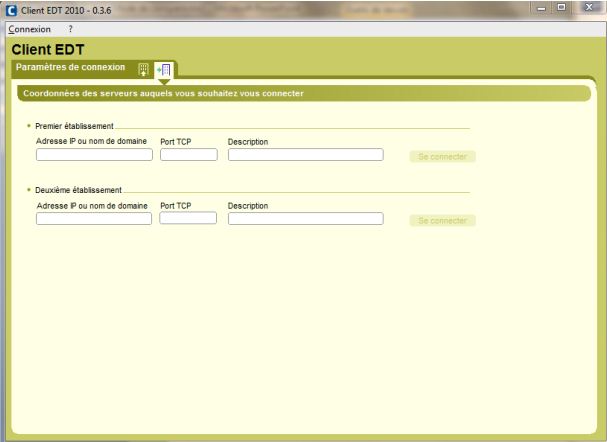Click Port TCP field for Deuxième établissement
Viewport: 607px width, 442px height.
click(x=188, y=218)
